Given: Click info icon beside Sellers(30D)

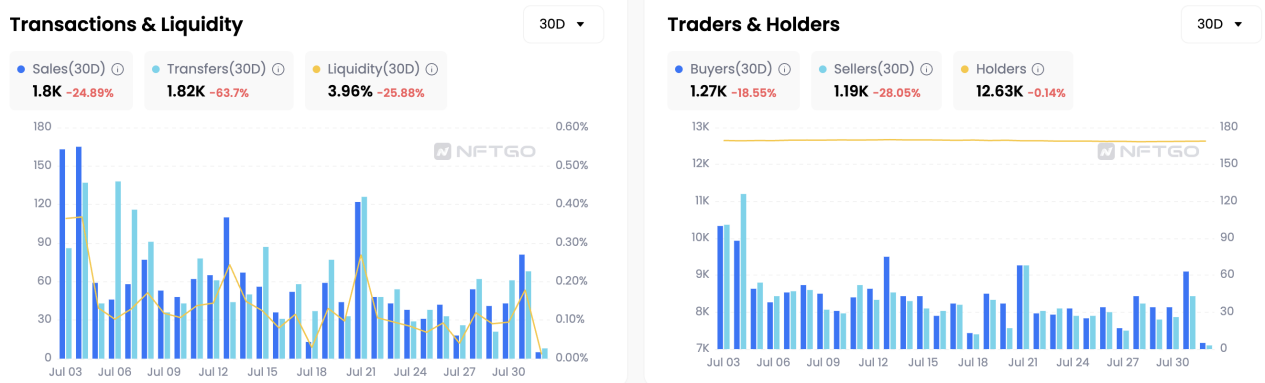Looking at the screenshot, I should tap(926, 69).
